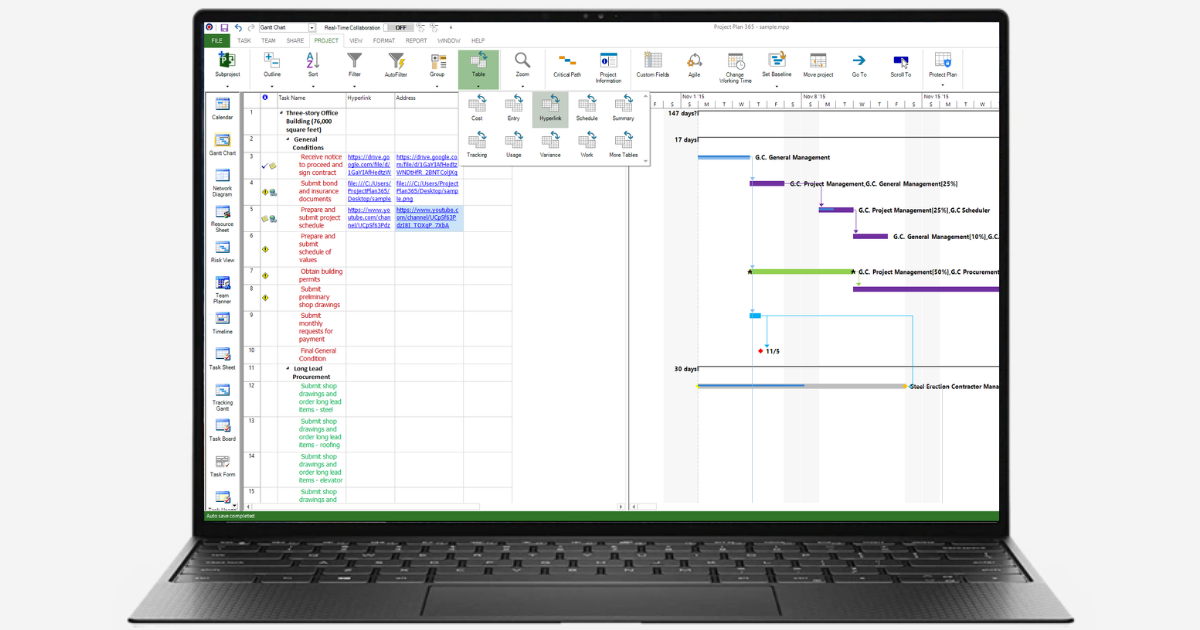This screenshot has width=1200, height=630.
Task: Click the Go To arrow icon
Action: (x=859, y=60)
